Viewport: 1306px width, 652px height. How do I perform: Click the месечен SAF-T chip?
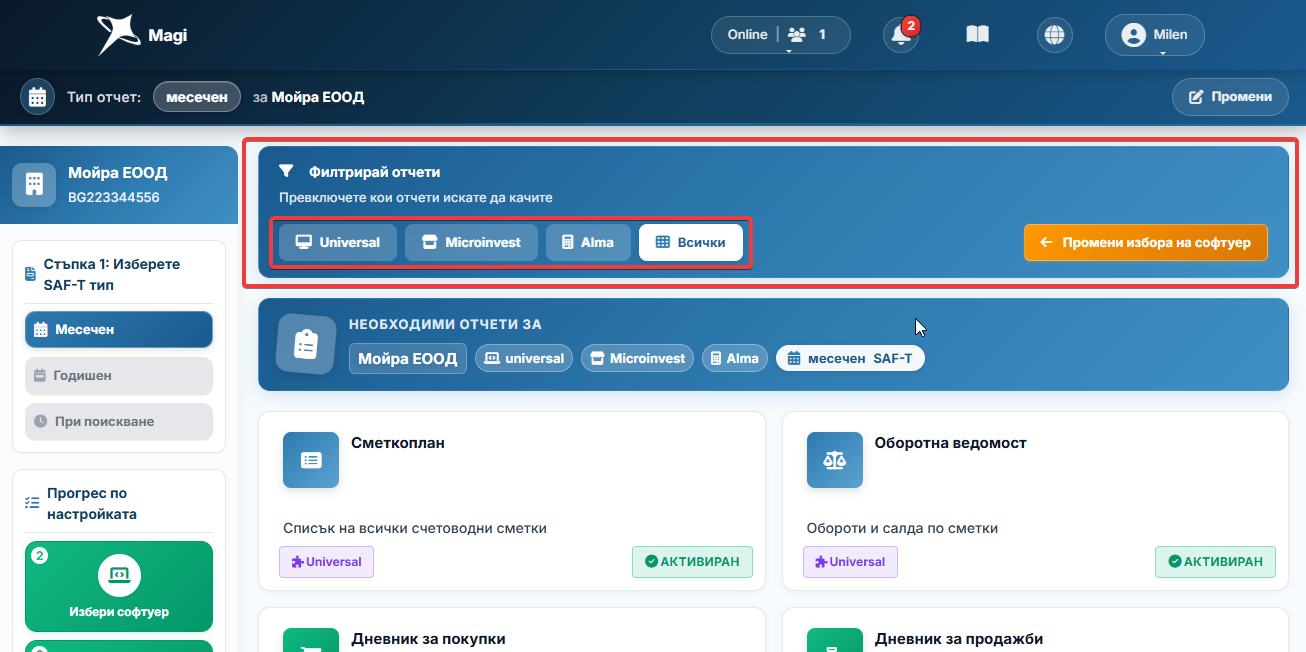pos(850,358)
